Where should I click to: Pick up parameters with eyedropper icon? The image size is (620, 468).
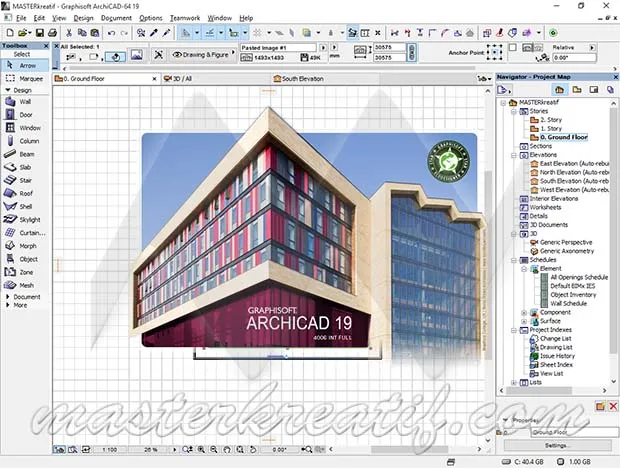(x=154, y=33)
